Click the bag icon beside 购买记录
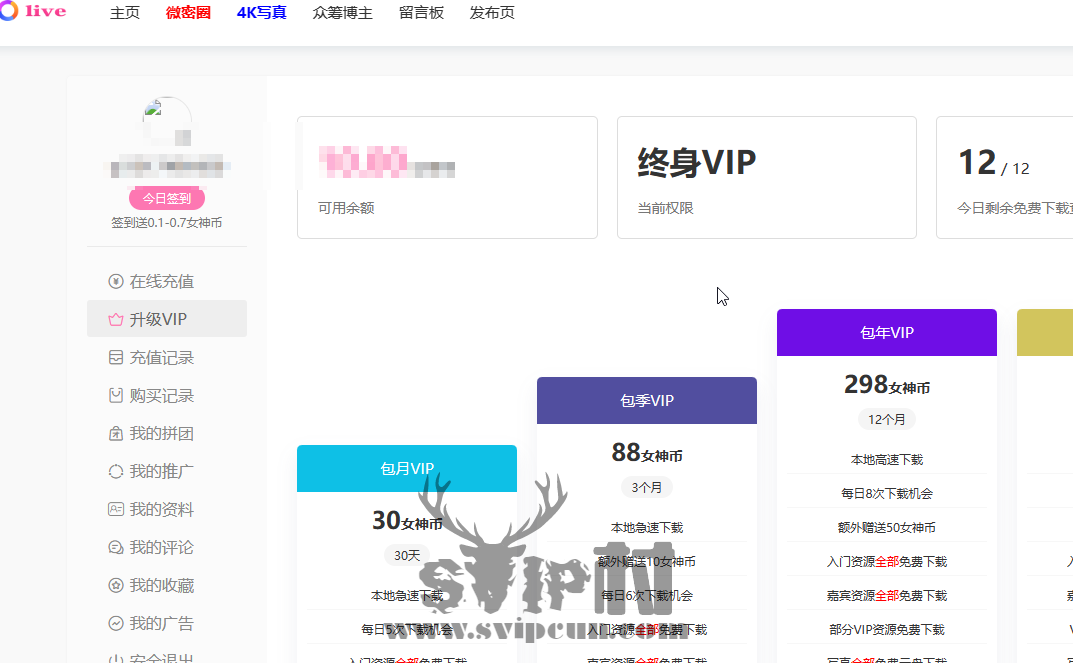 pyautogui.click(x=116, y=395)
